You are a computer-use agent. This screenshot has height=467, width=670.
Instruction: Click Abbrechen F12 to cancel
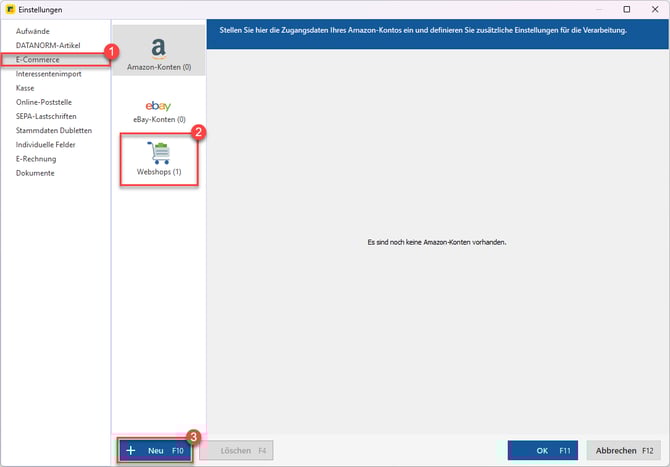(625, 450)
